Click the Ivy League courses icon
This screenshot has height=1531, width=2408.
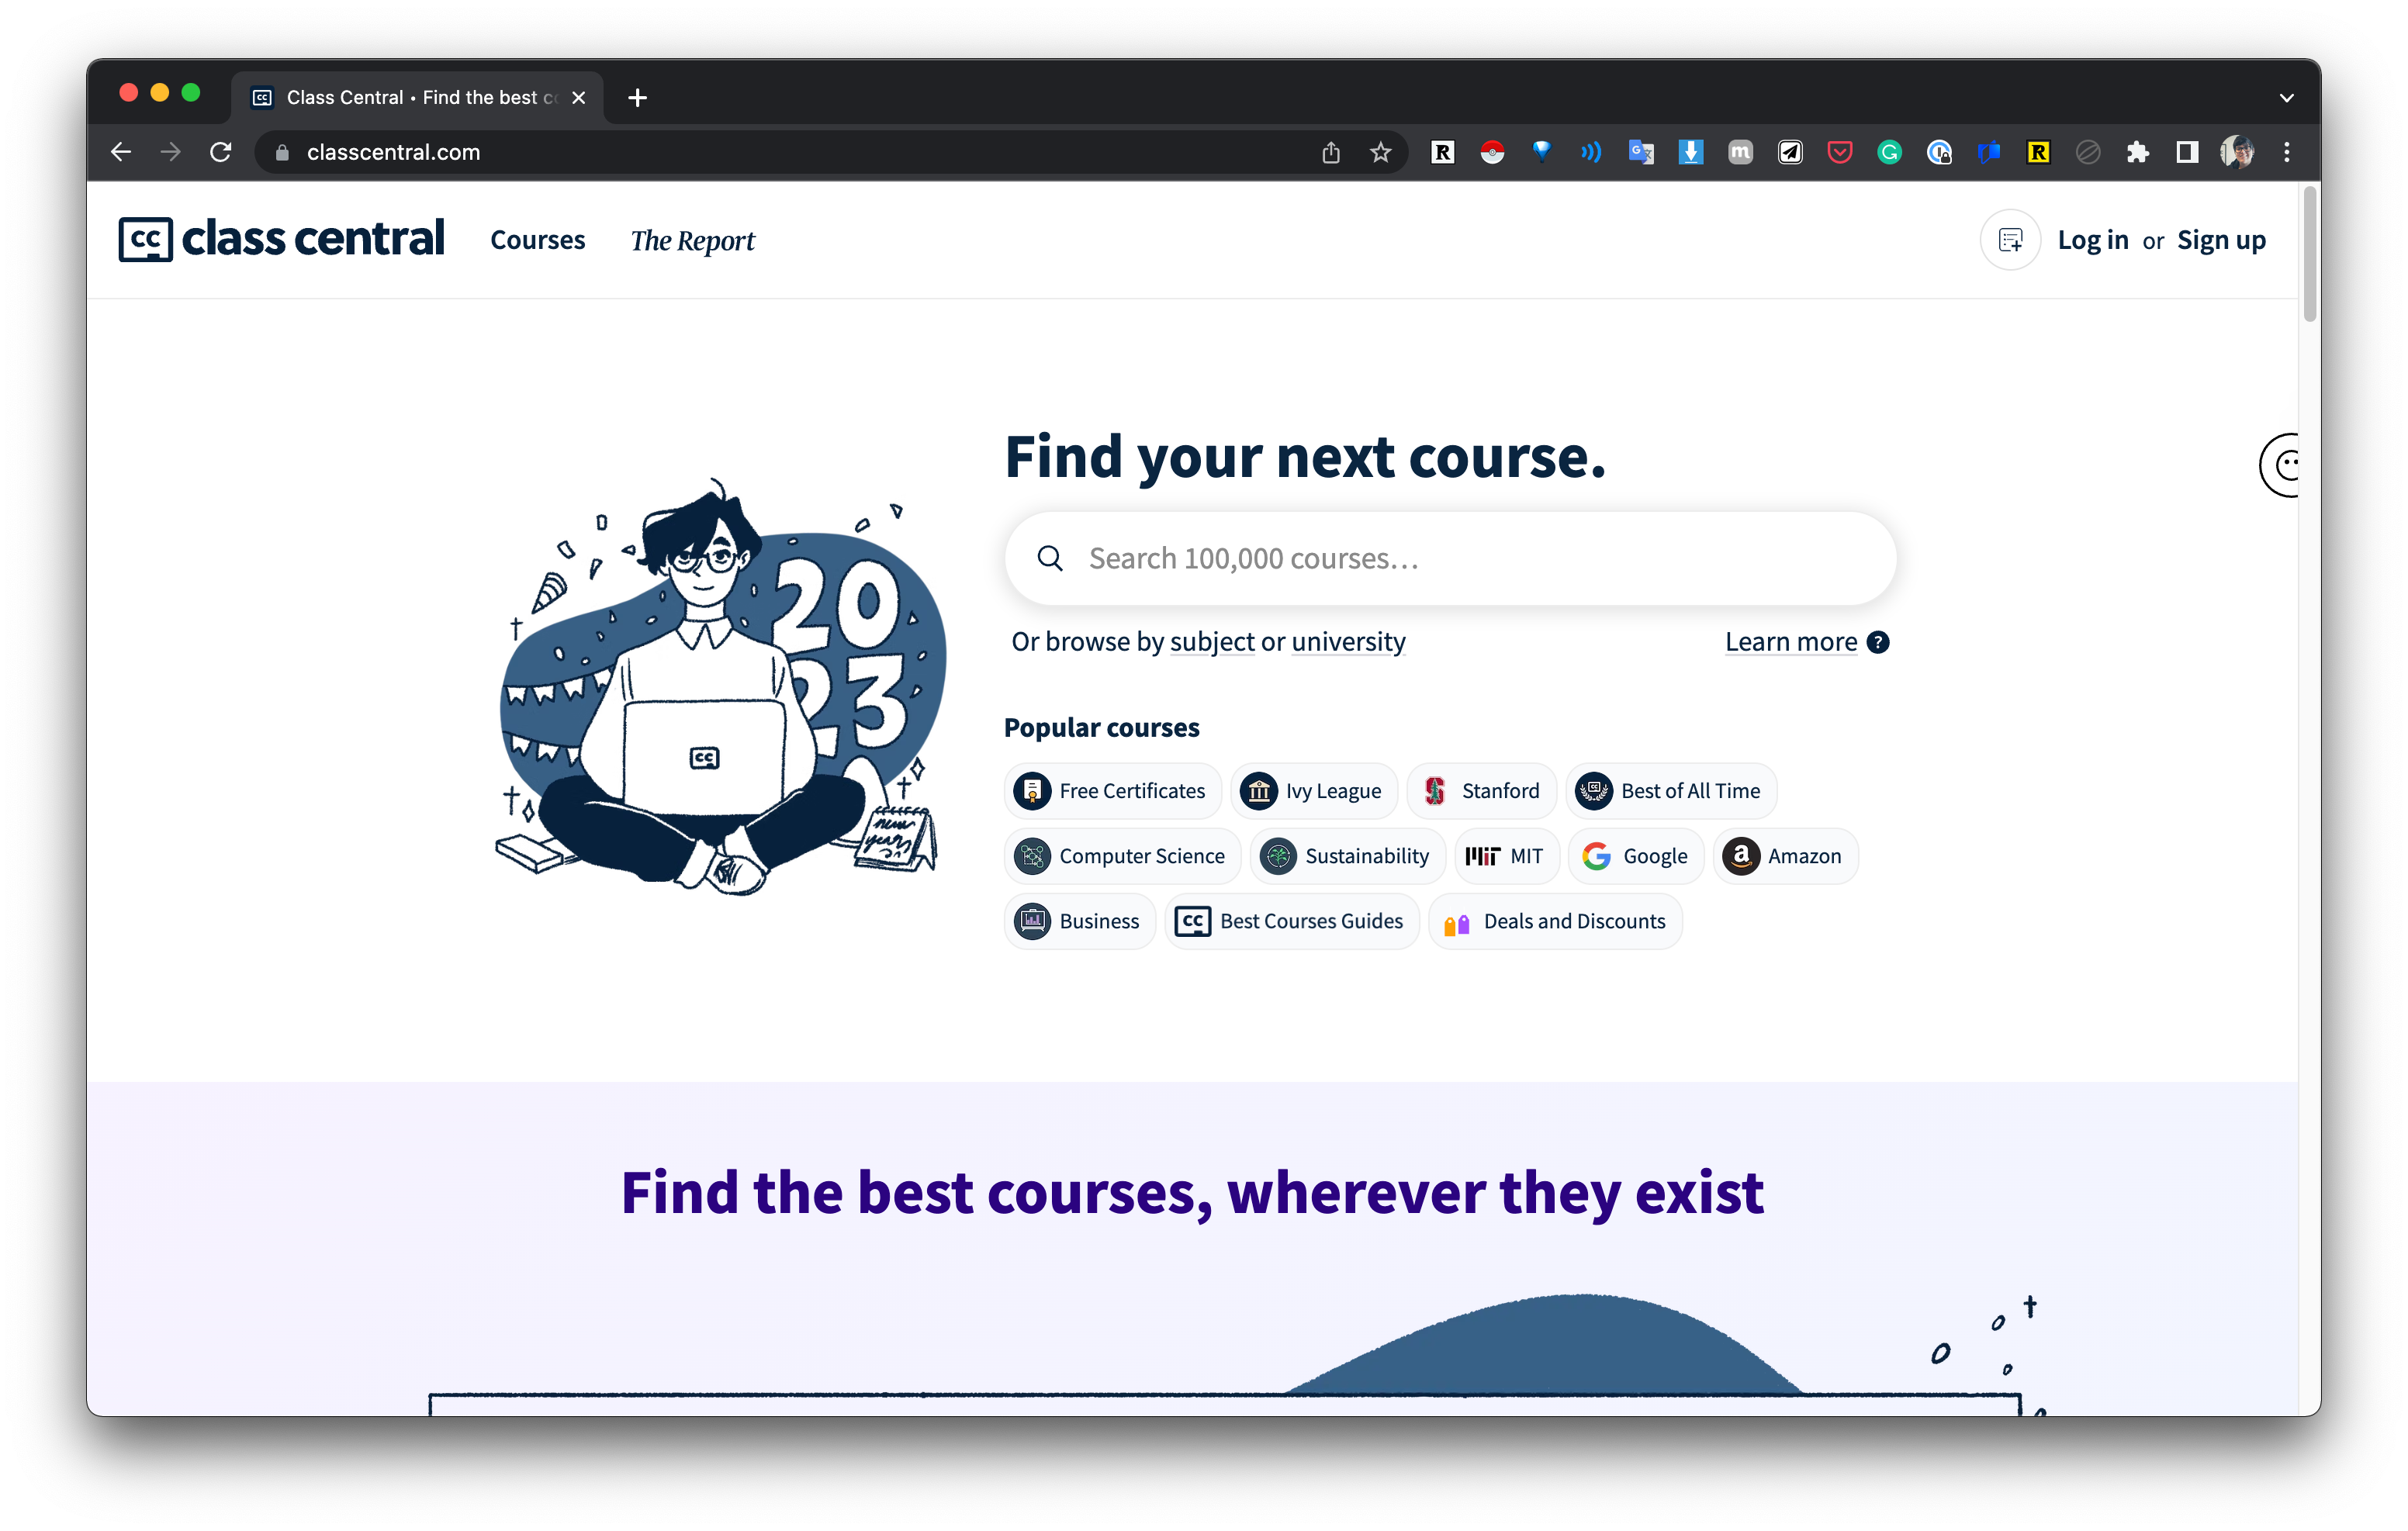[1258, 791]
